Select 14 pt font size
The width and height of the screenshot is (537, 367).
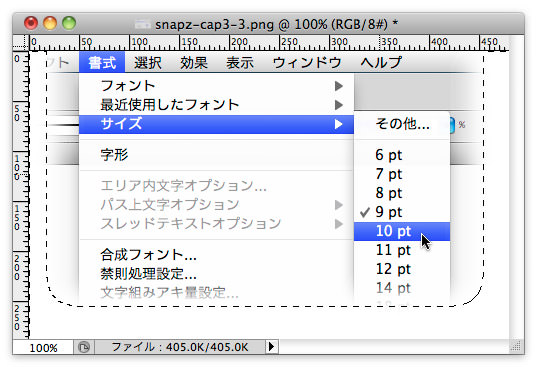coord(402,288)
